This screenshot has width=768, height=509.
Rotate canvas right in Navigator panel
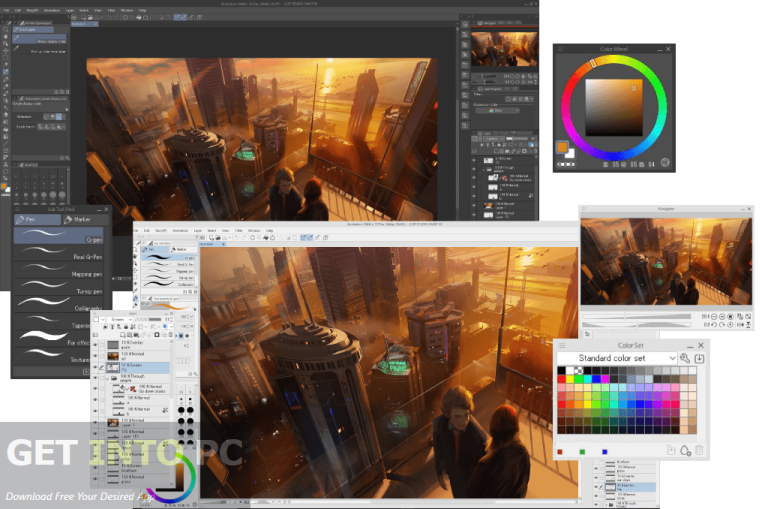coord(722,325)
